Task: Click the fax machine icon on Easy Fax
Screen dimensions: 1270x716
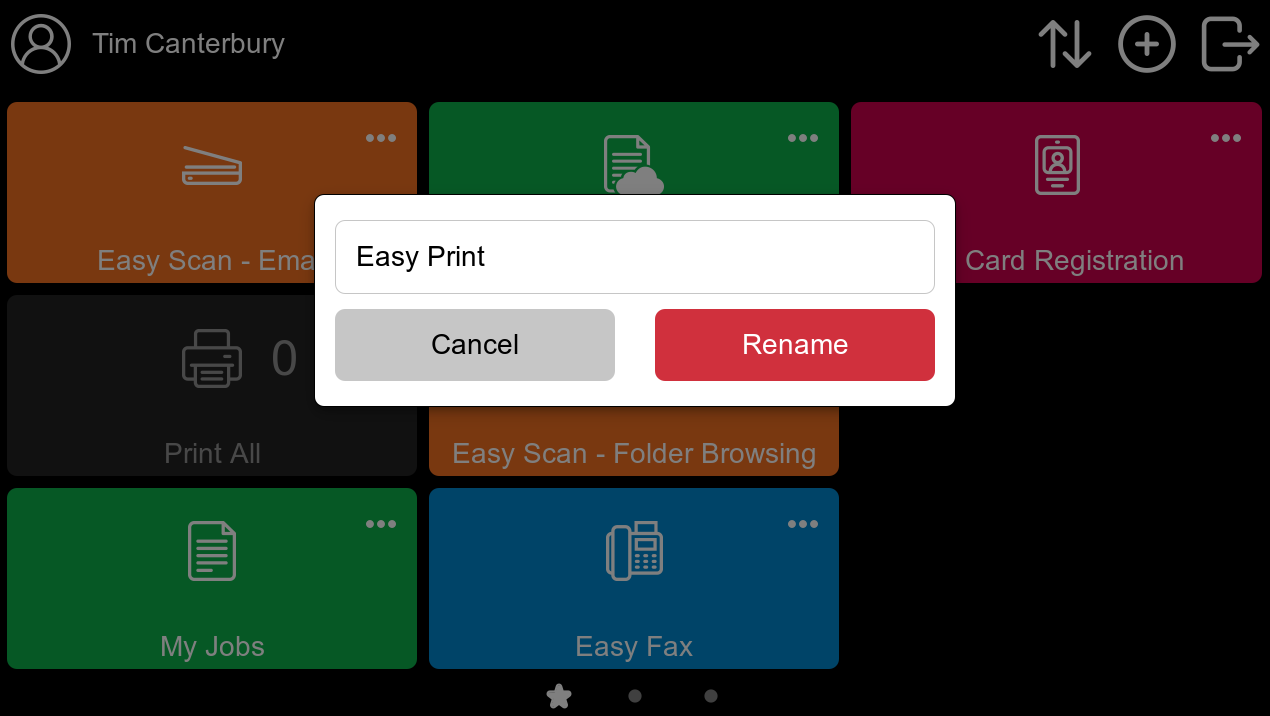Action: (x=634, y=551)
